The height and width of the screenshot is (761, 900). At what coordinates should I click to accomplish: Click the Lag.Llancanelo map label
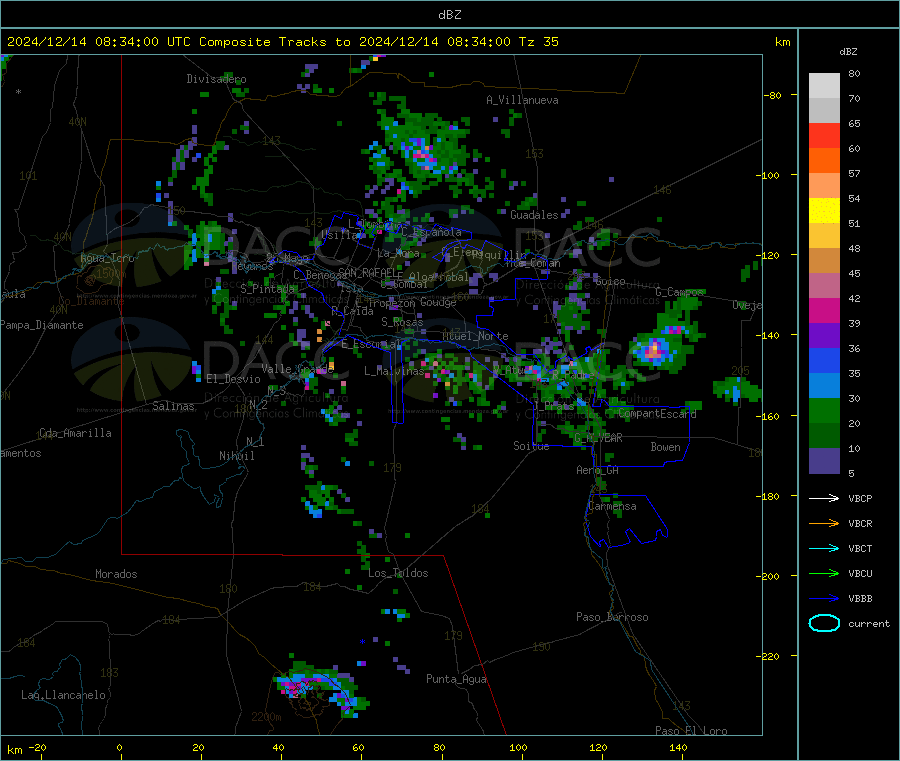tap(63, 695)
